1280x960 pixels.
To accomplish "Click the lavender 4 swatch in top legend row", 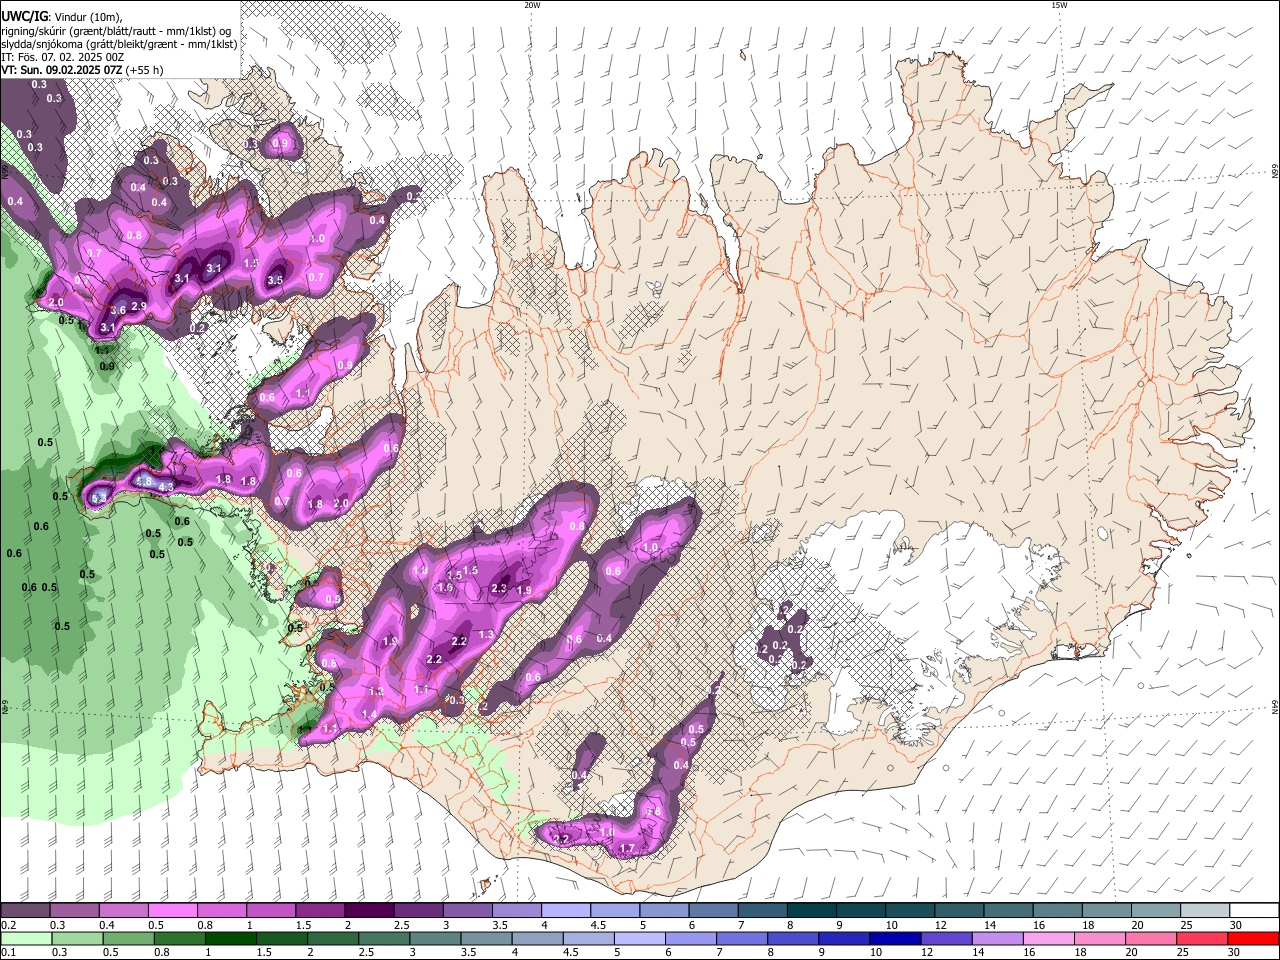I will (x=565, y=911).
